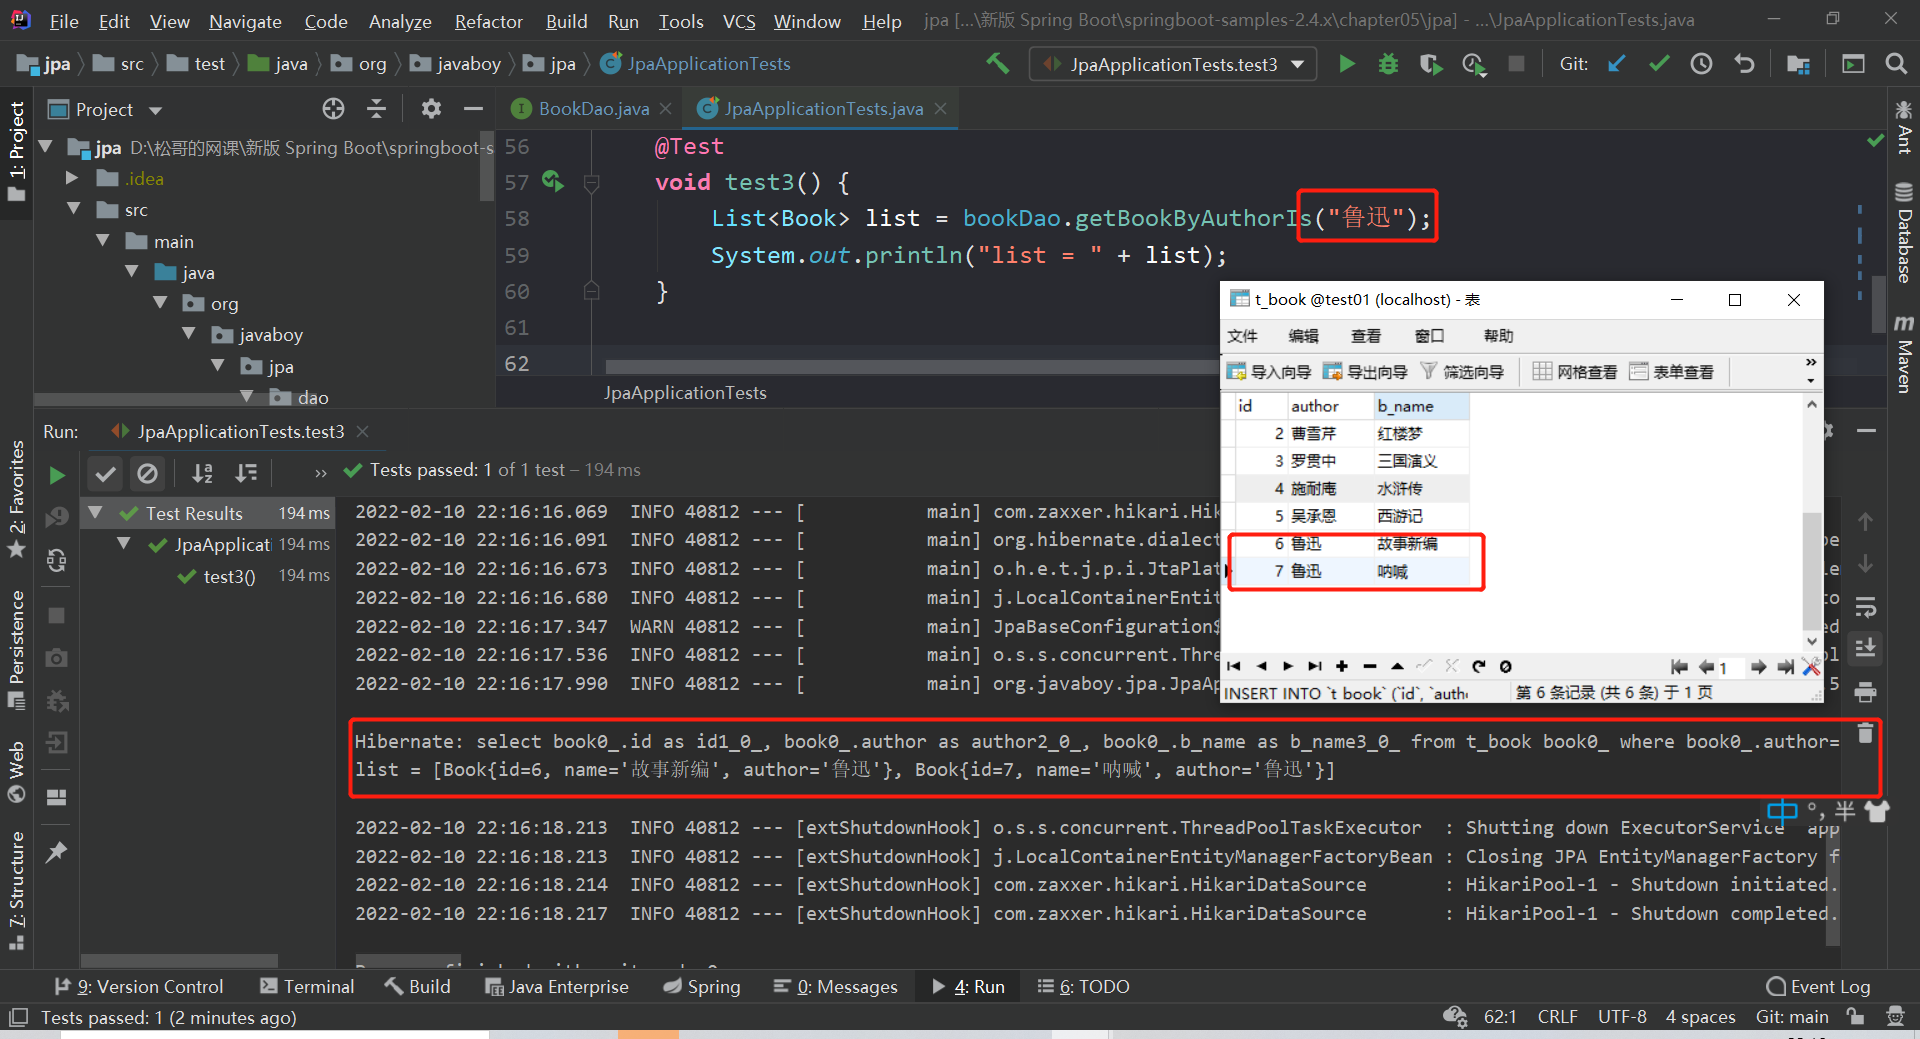
Task: Close the JpaApplicationTests.java tab
Action: (x=940, y=109)
